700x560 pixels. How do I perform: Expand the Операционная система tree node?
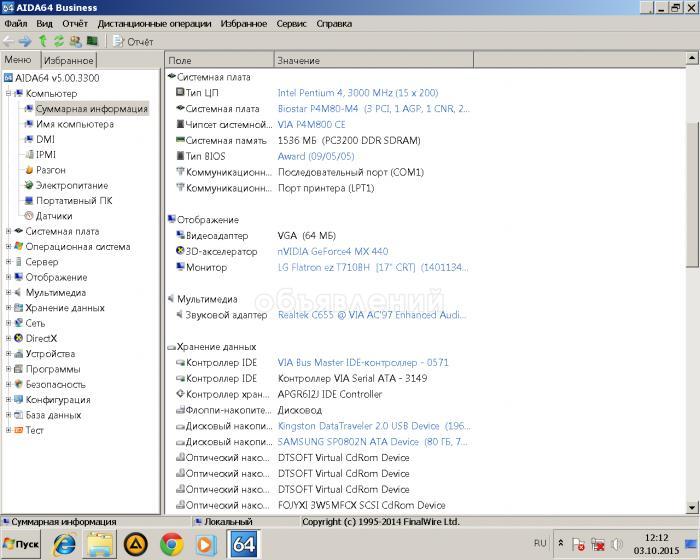point(9,247)
